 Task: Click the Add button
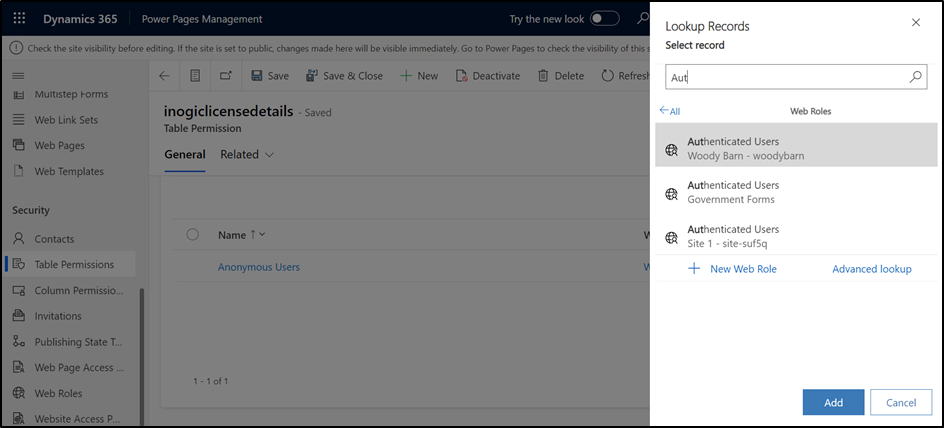833,403
